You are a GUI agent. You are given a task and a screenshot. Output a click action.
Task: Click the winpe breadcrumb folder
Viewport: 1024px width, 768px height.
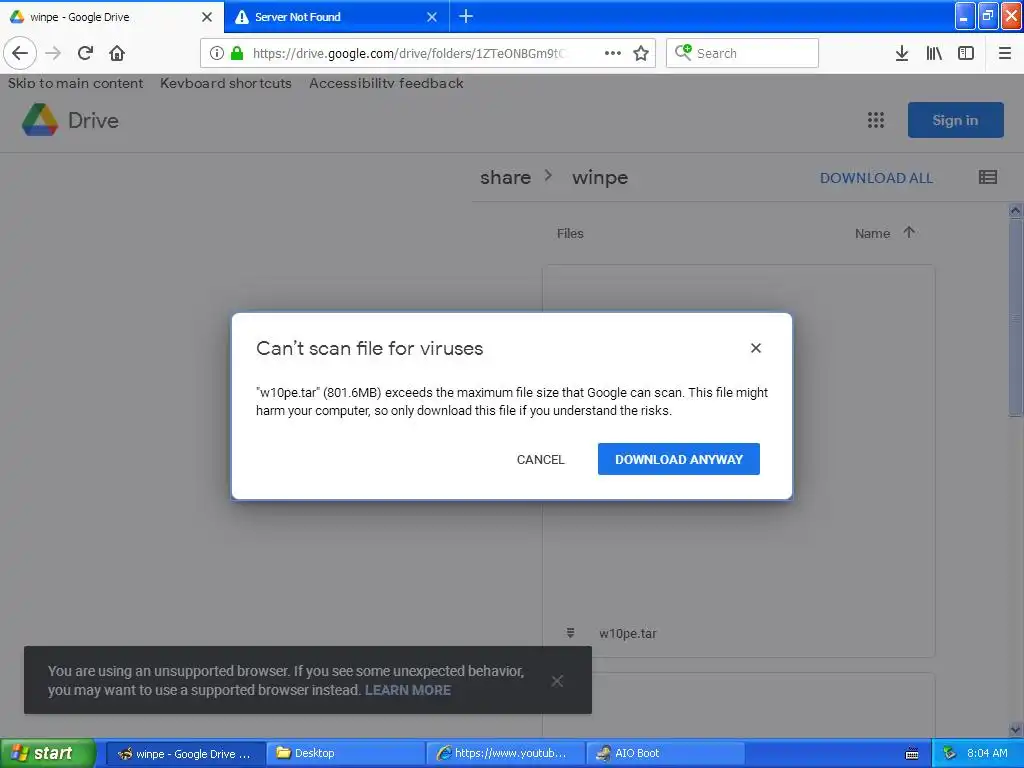(x=600, y=177)
